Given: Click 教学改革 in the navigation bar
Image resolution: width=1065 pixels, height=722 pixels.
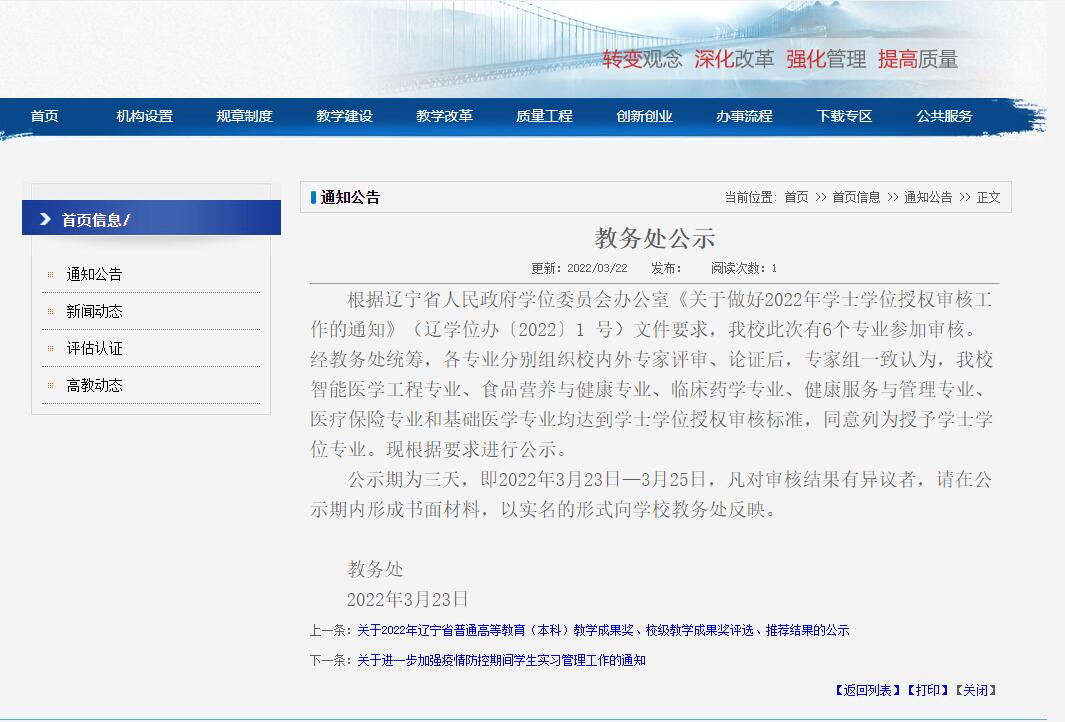Looking at the screenshot, I should [x=444, y=116].
